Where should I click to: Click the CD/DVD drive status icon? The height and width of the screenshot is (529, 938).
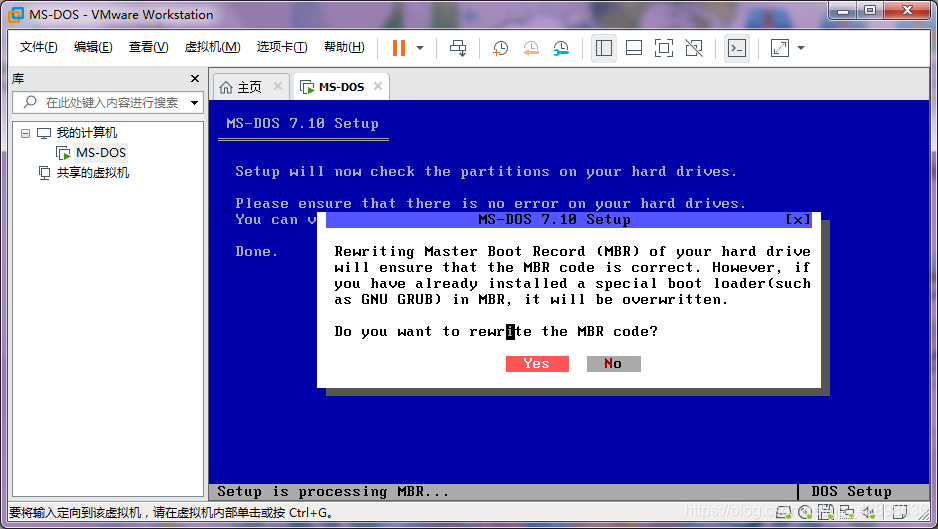[x=805, y=512]
